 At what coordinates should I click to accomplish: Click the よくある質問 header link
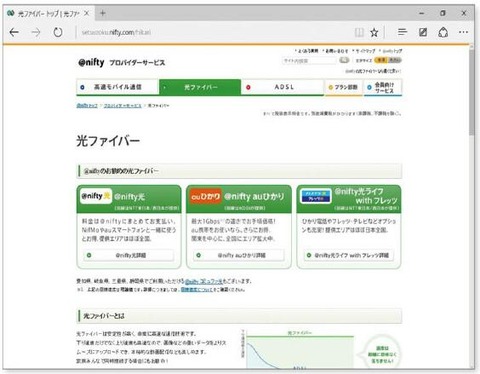tap(308, 51)
